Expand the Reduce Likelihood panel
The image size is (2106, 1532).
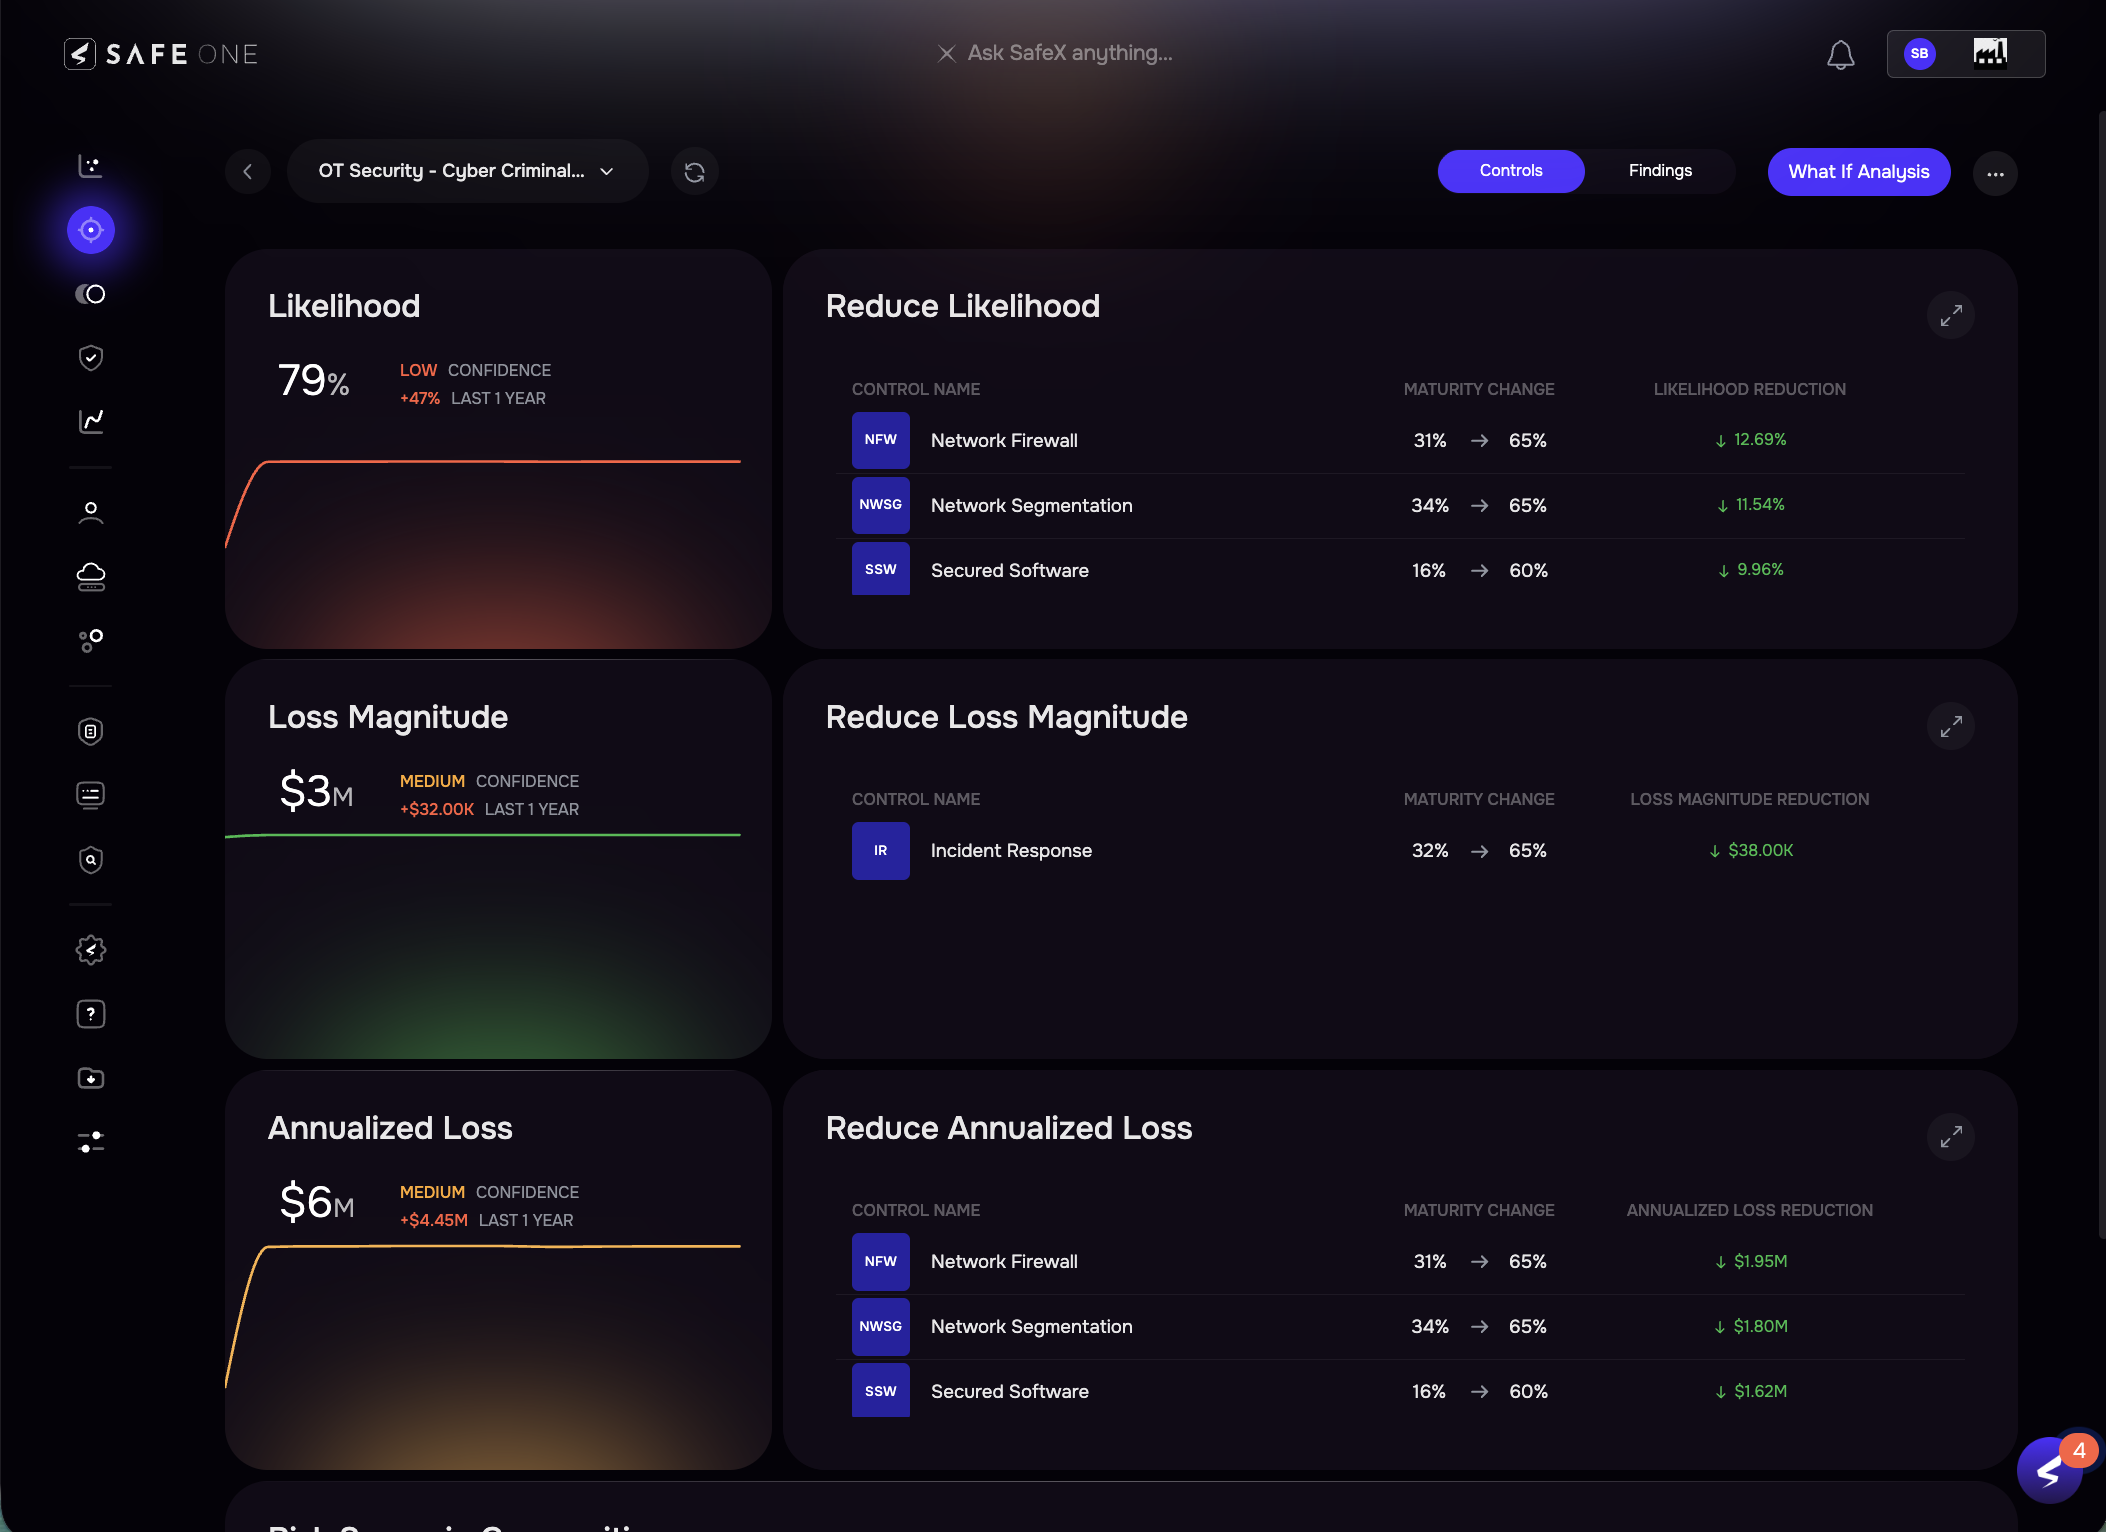(x=1950, y=316)
